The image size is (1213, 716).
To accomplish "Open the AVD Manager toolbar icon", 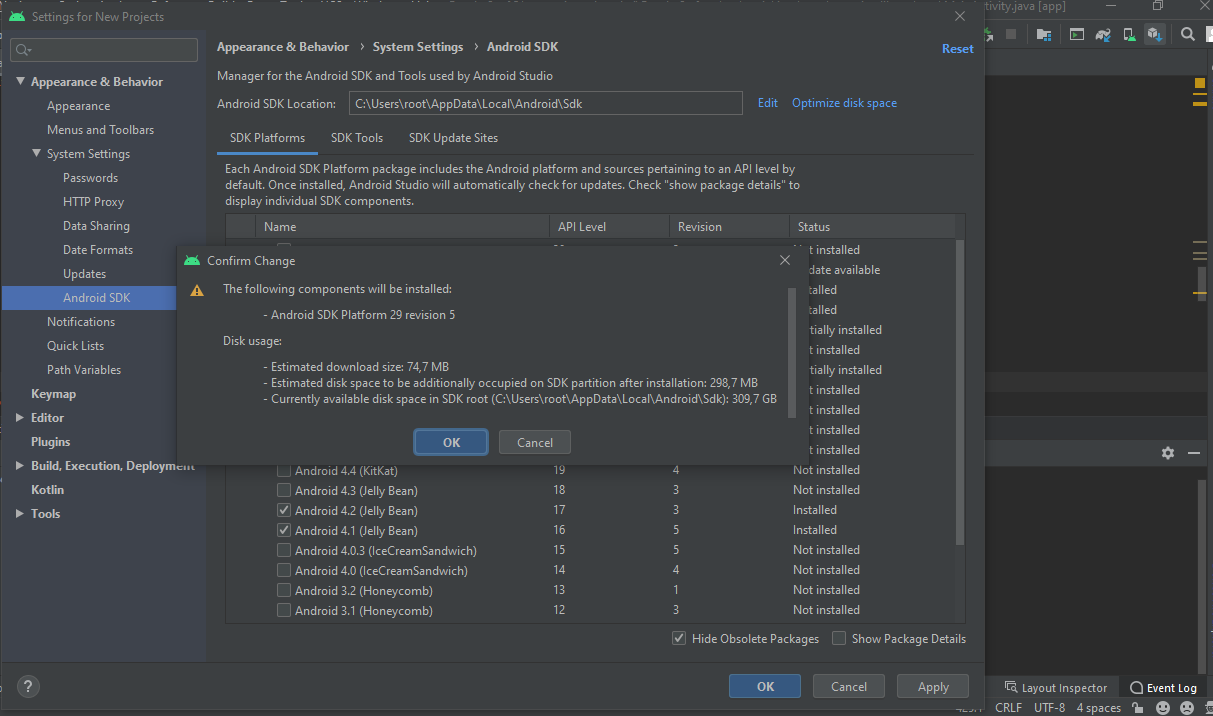I will tap(1129, 34).
